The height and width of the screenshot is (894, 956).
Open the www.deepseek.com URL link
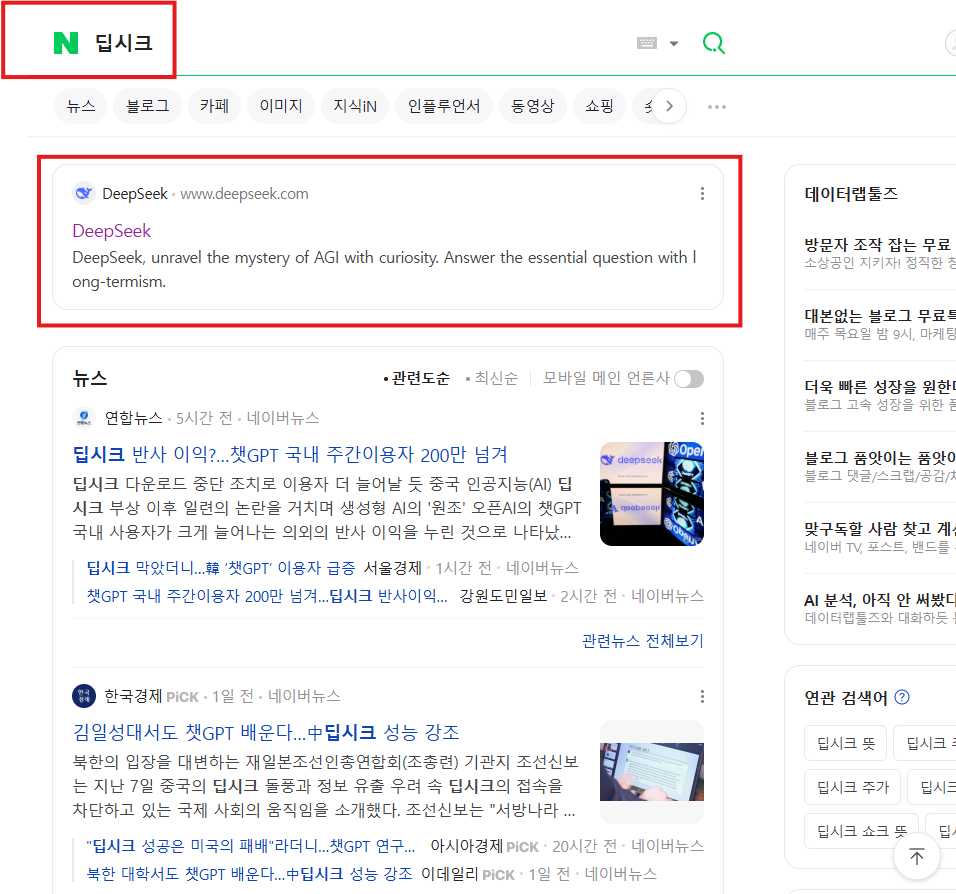coord(244,194)
